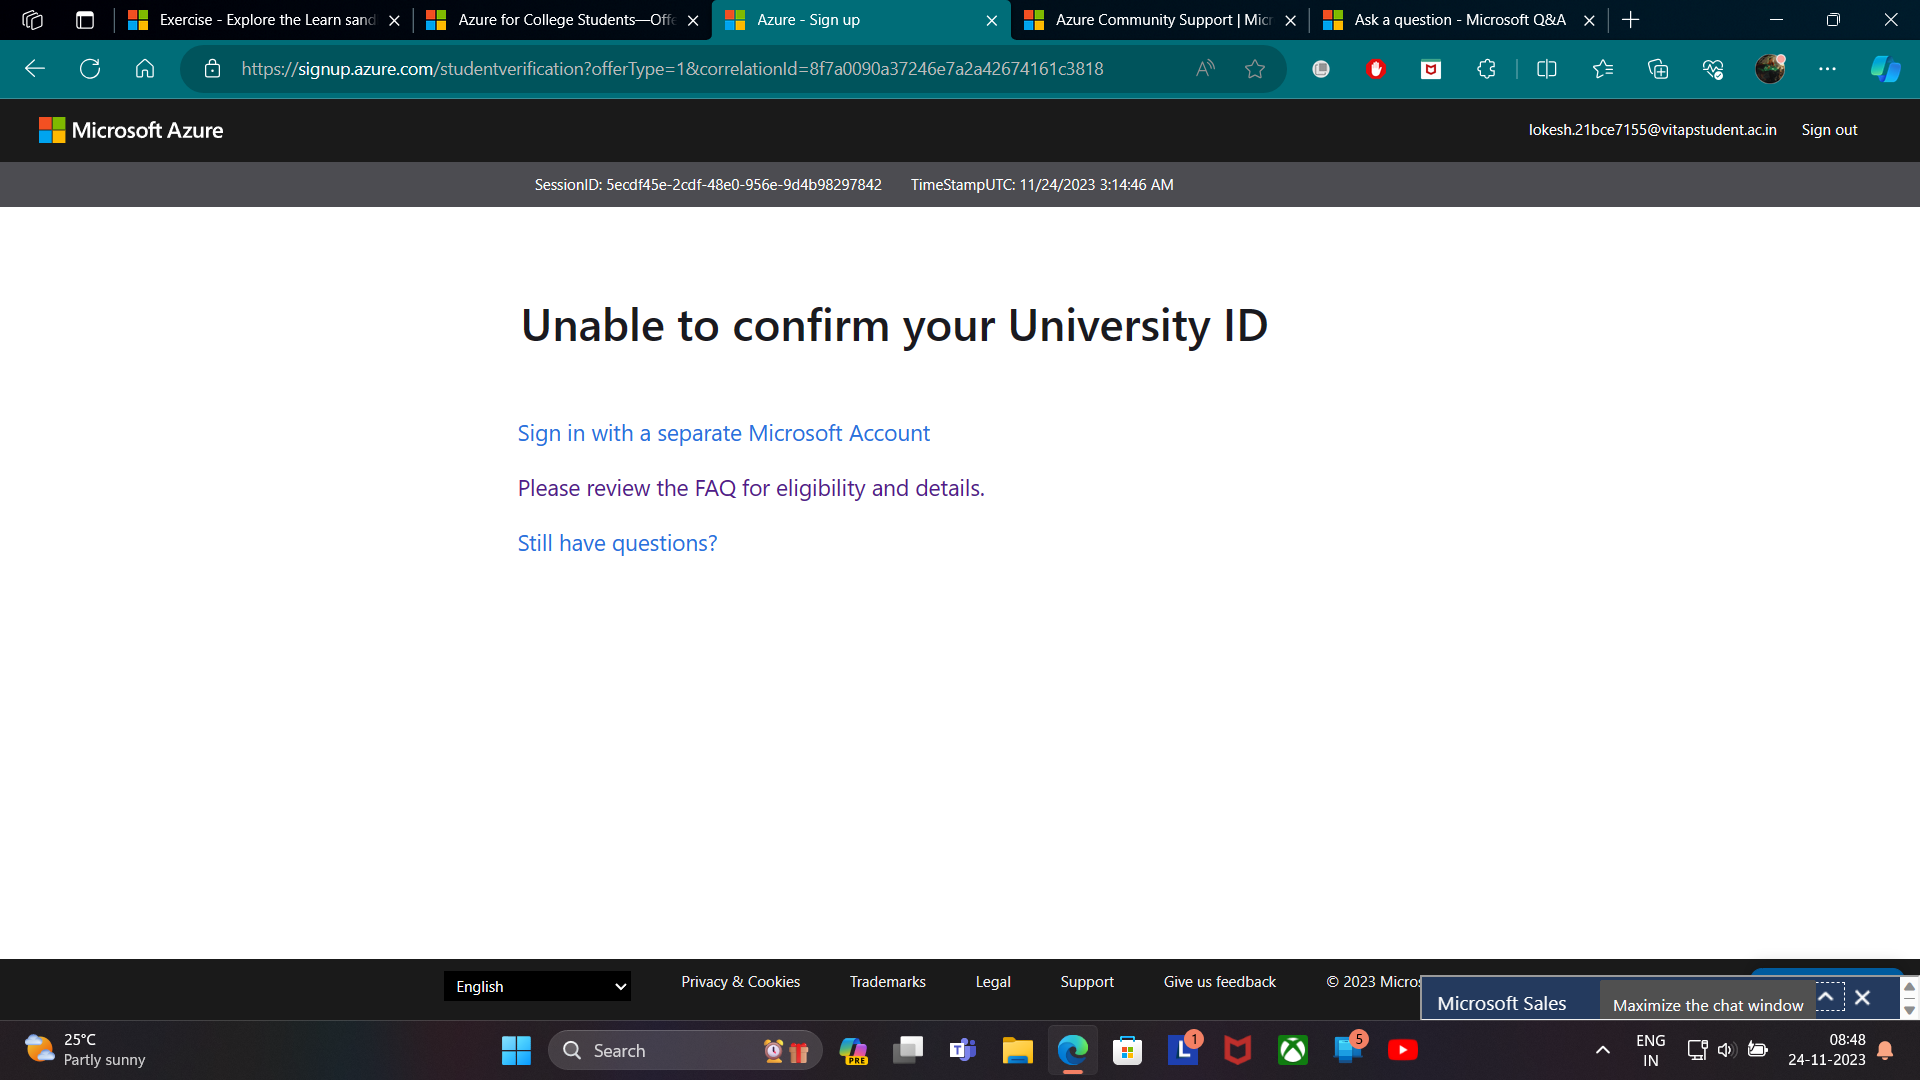
Task: Show hidden system tray icons
Action: tap(1602, 1050)
